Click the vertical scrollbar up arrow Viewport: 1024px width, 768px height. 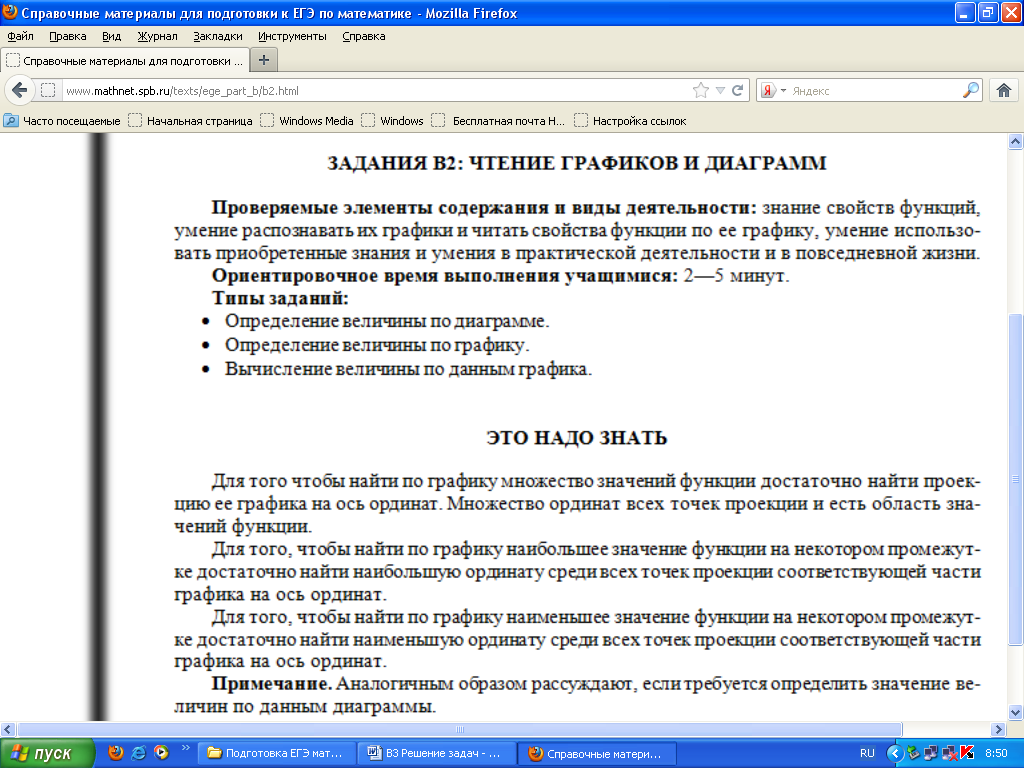tap(1016, 141)
